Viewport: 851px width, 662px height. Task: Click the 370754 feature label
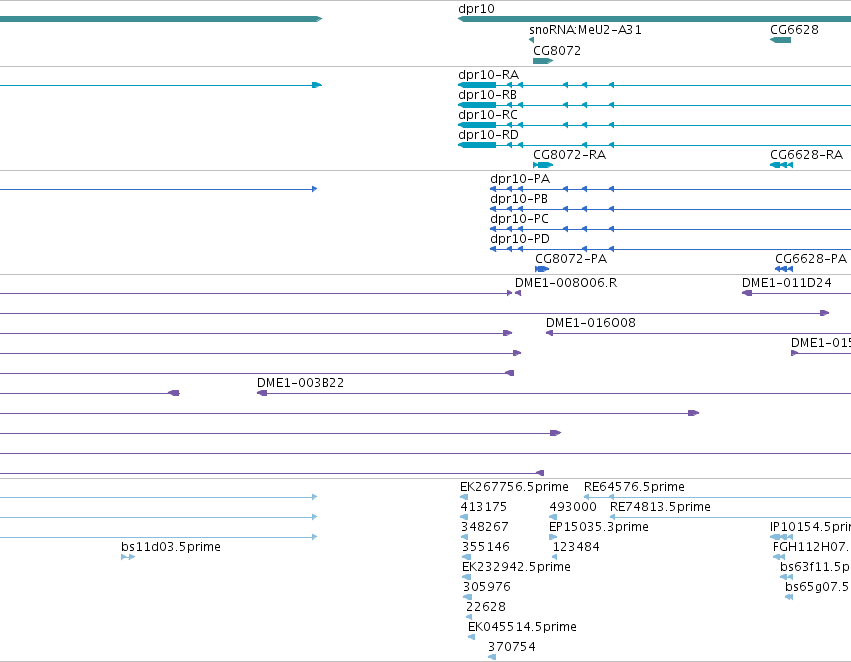(512, 647)
